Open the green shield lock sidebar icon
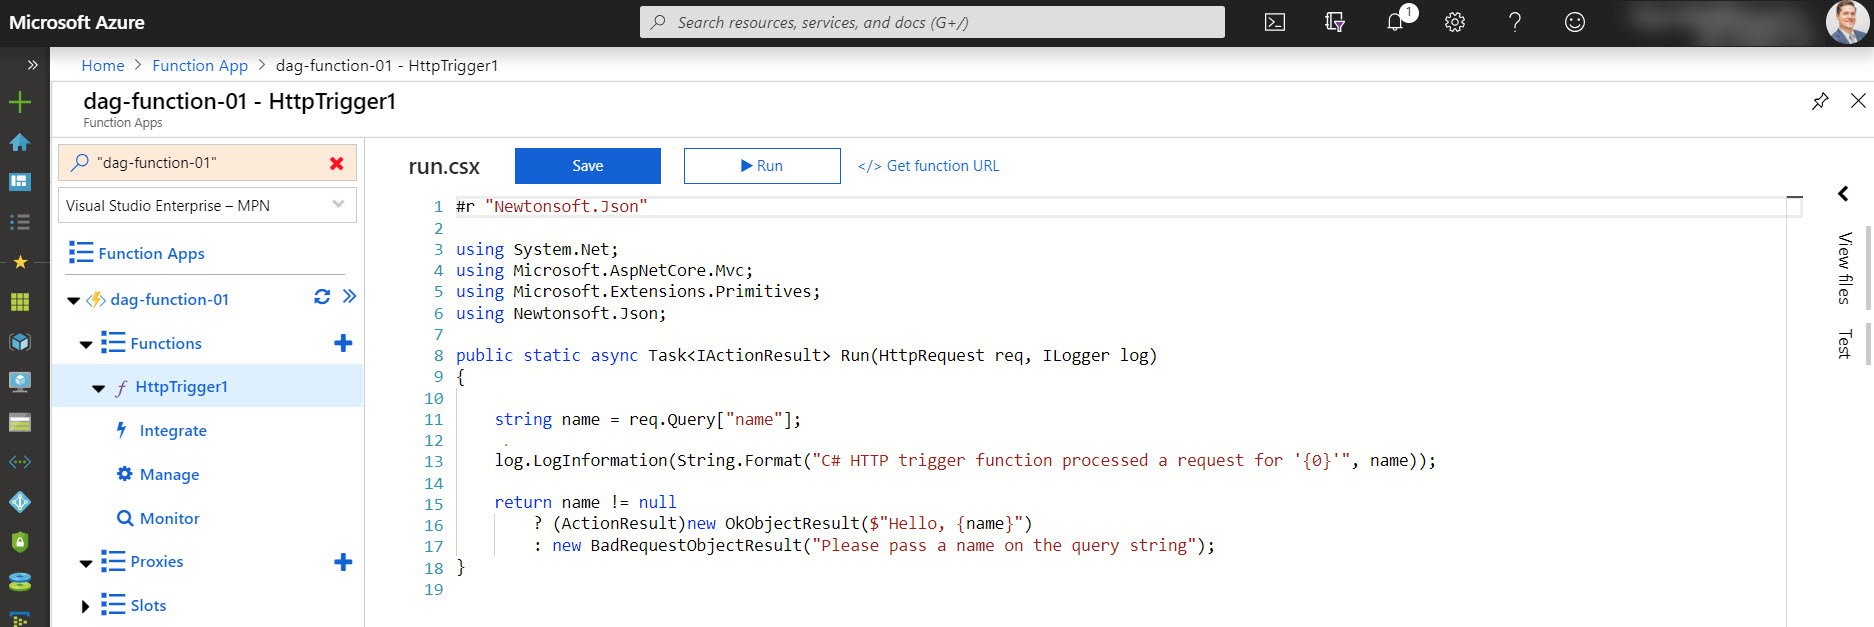The image size is (1874, 627). pos(20,542)
